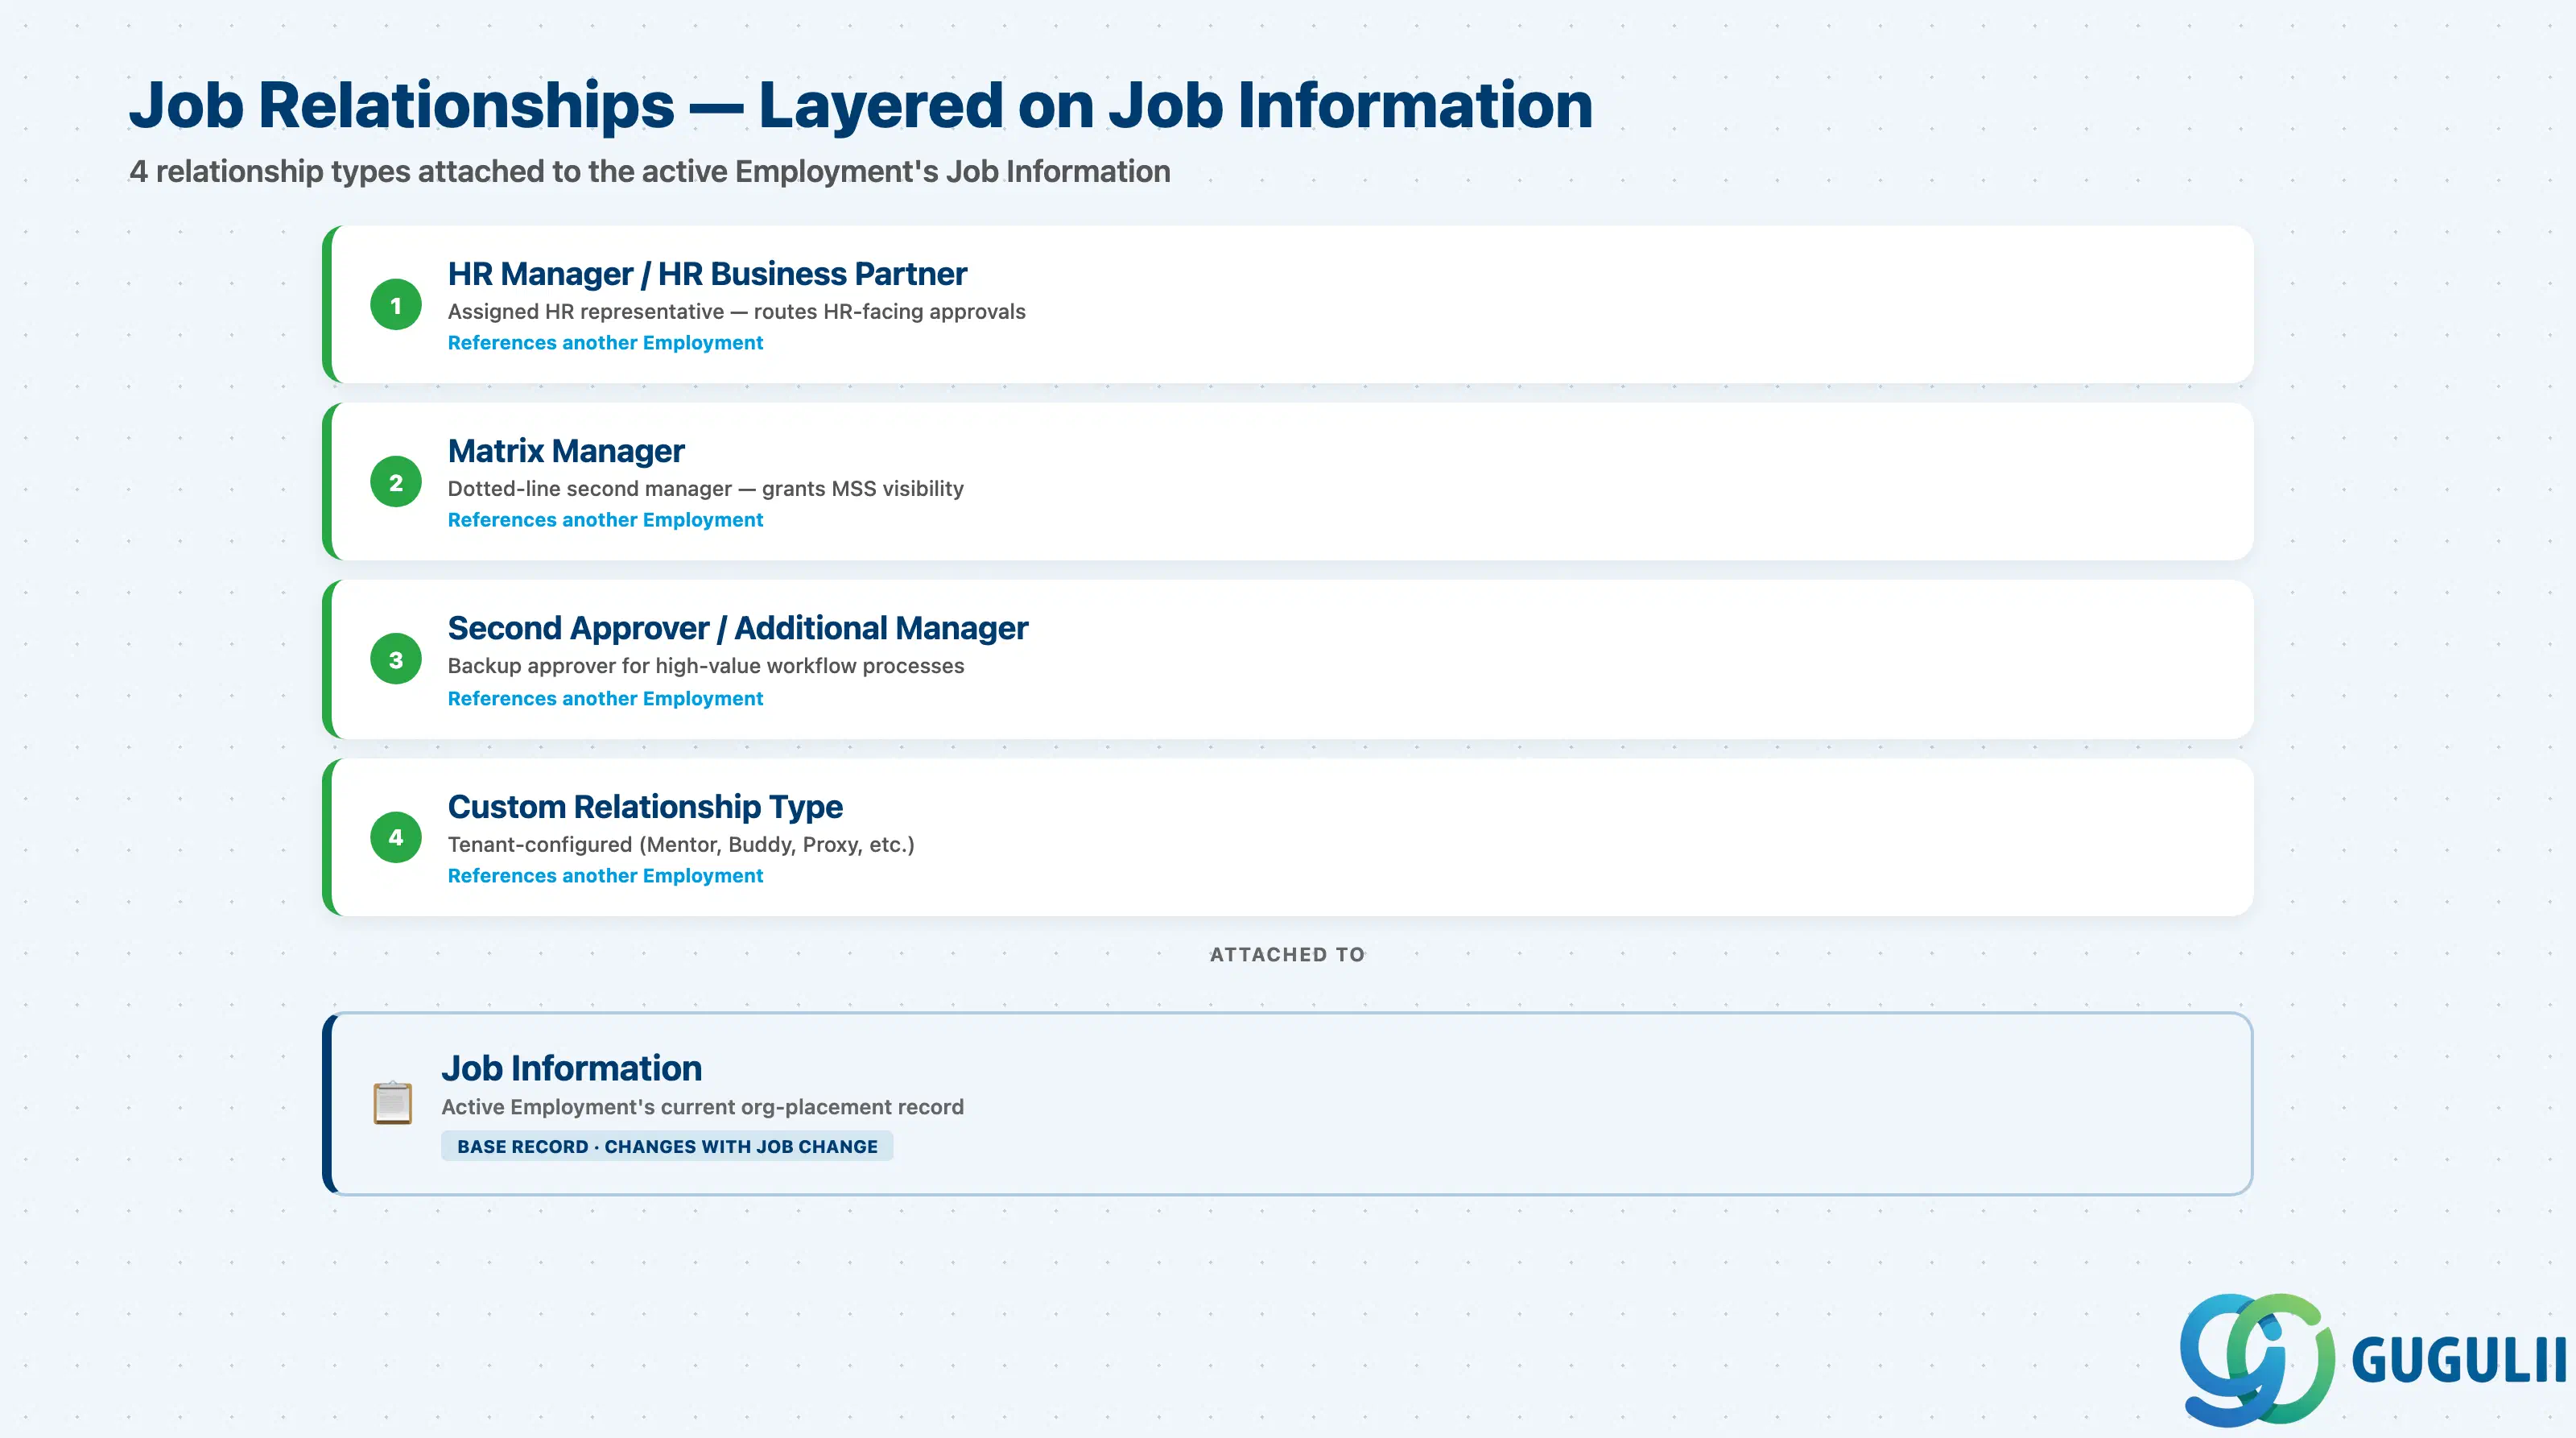Viewport: 2576px width, 1438px height.
Task: Click 'Active Employment's current org-placement record' text
Action: pyautogui.click(x=702, y=1106)
